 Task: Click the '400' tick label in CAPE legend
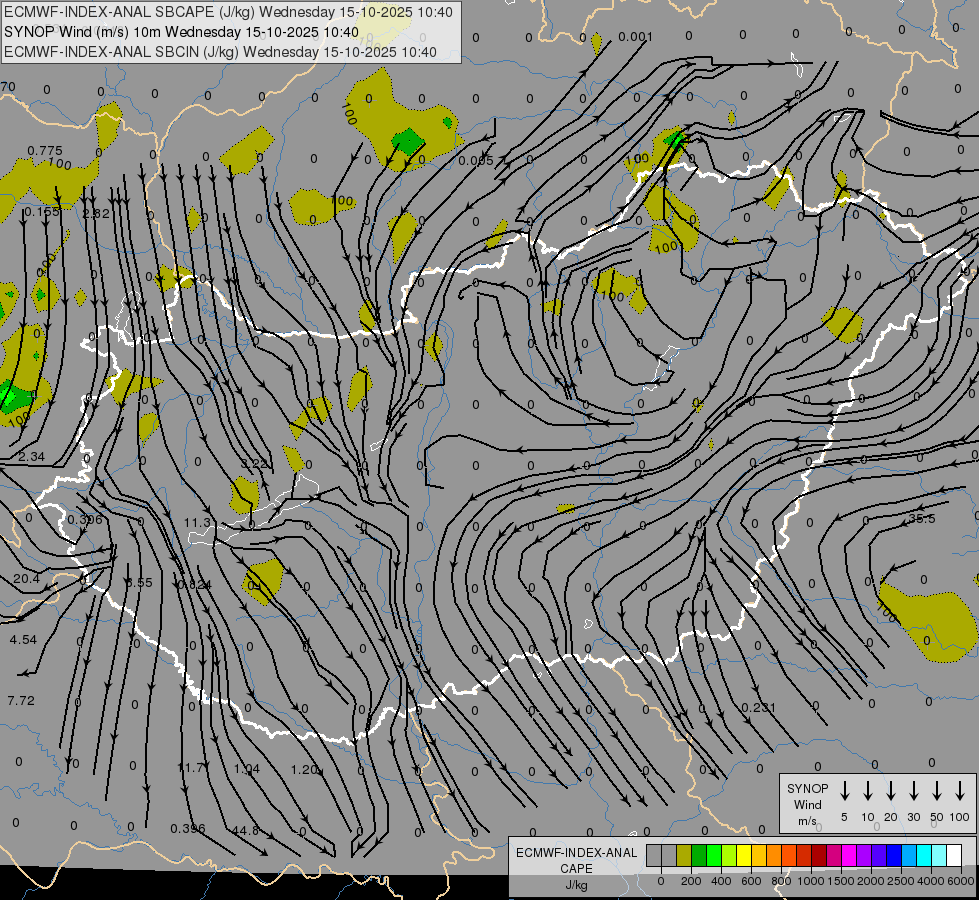pyautogui.click(x=721, y=881)
